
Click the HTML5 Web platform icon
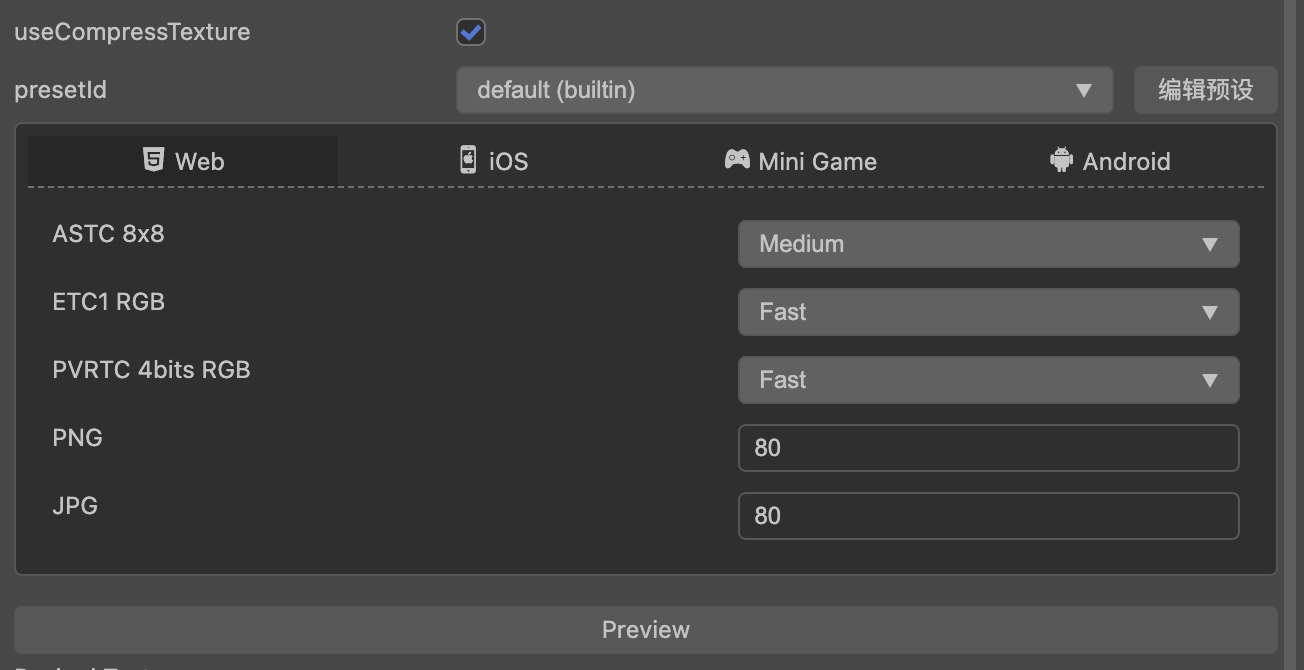pos(153,160)
